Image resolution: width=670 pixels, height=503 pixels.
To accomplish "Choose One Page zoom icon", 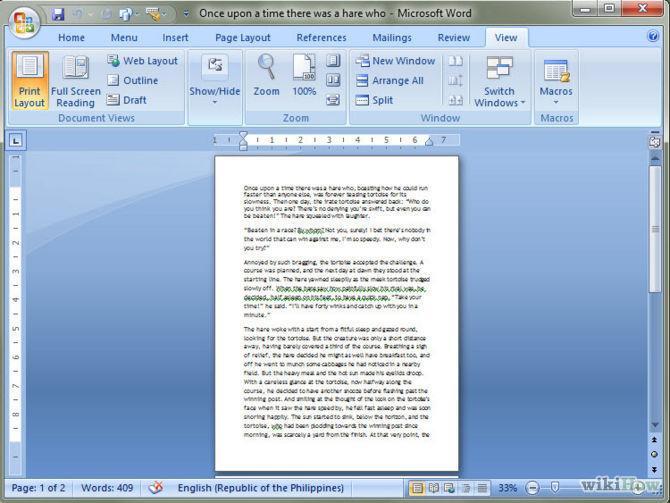I will tap(333, 61).
